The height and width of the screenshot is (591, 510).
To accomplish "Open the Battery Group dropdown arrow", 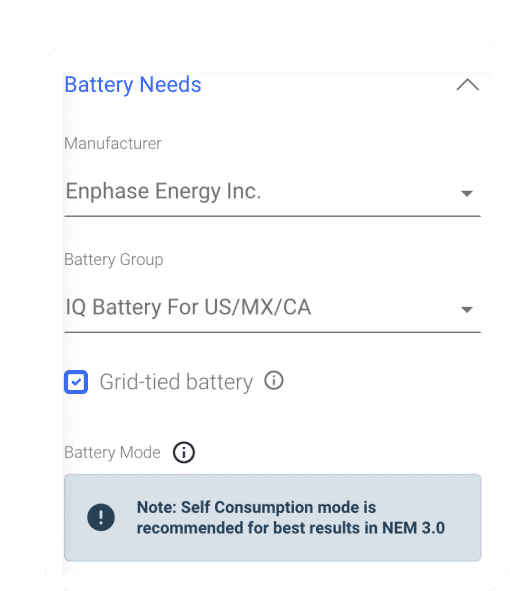I will click(467, 309).
